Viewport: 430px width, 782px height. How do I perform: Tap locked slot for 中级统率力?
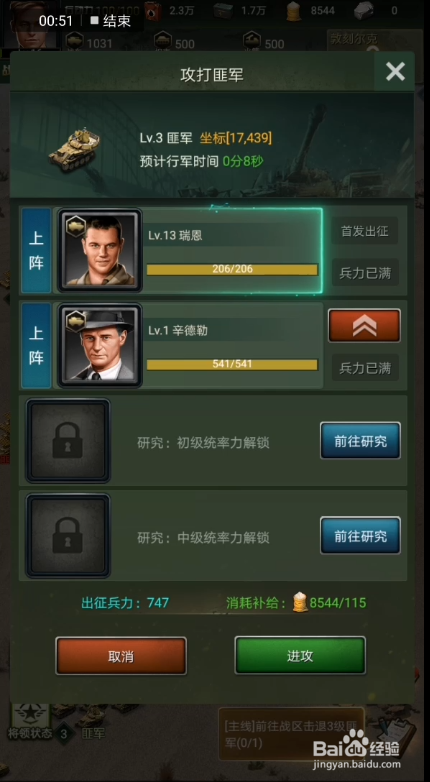68,536
